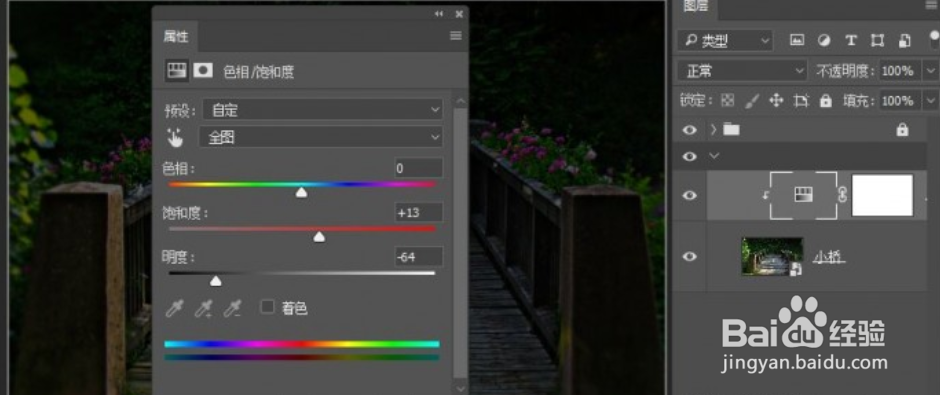Open the Layers panel flyout menu
The image size is (940, 395).
(x=931, y=6)
